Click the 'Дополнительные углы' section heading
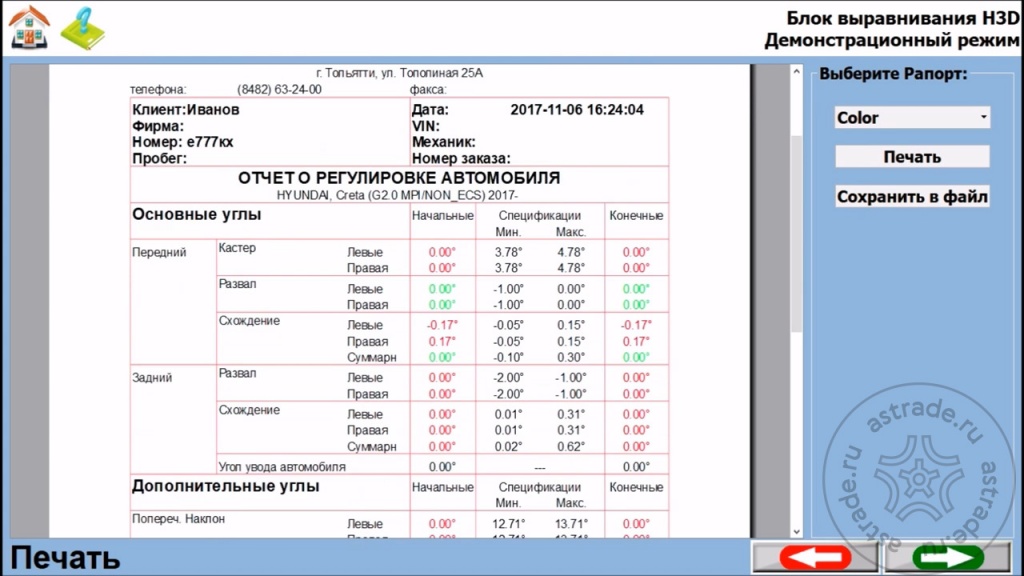This screenshot has width=1024, height=576. pyautogui.click(x=225, y=486)
